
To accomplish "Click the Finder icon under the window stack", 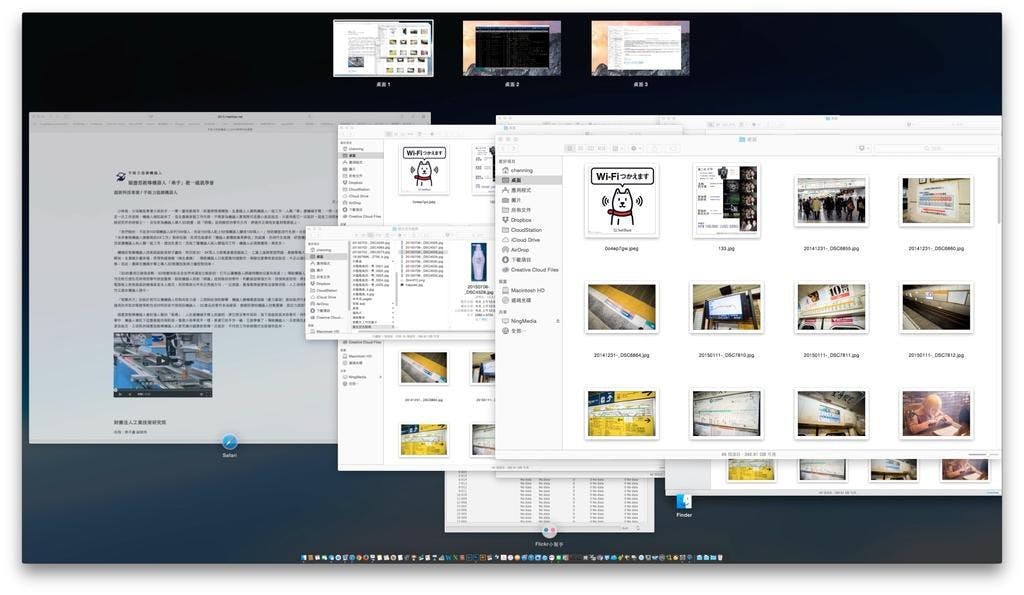I will click(x=684, y=501).
